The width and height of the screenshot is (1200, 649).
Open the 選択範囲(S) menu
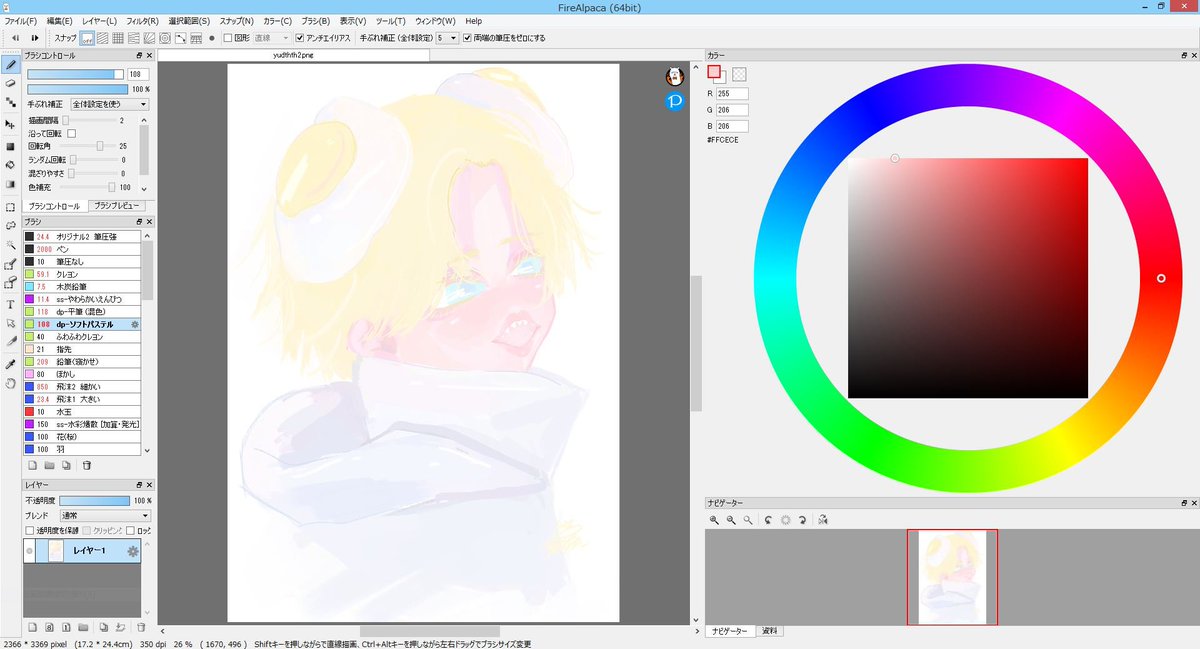tap(190, 21)
